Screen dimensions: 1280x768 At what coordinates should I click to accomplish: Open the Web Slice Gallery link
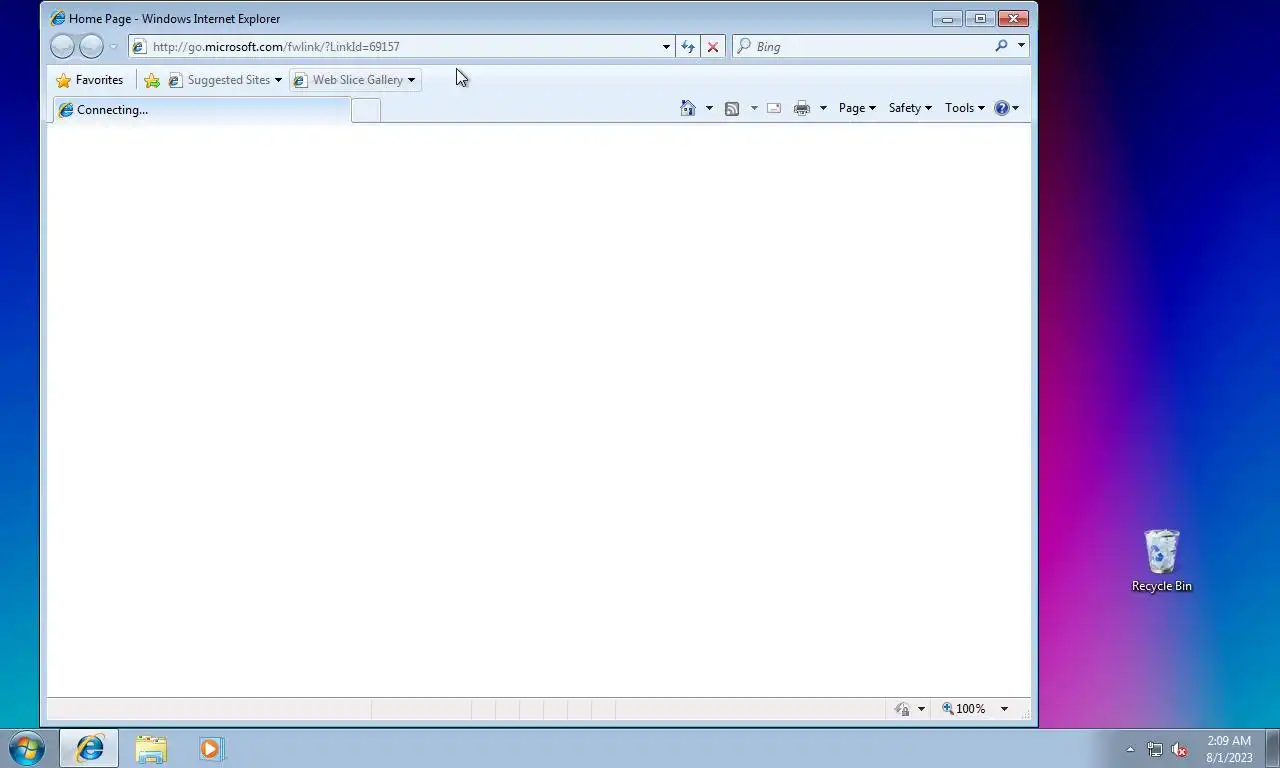coord(355,80)
